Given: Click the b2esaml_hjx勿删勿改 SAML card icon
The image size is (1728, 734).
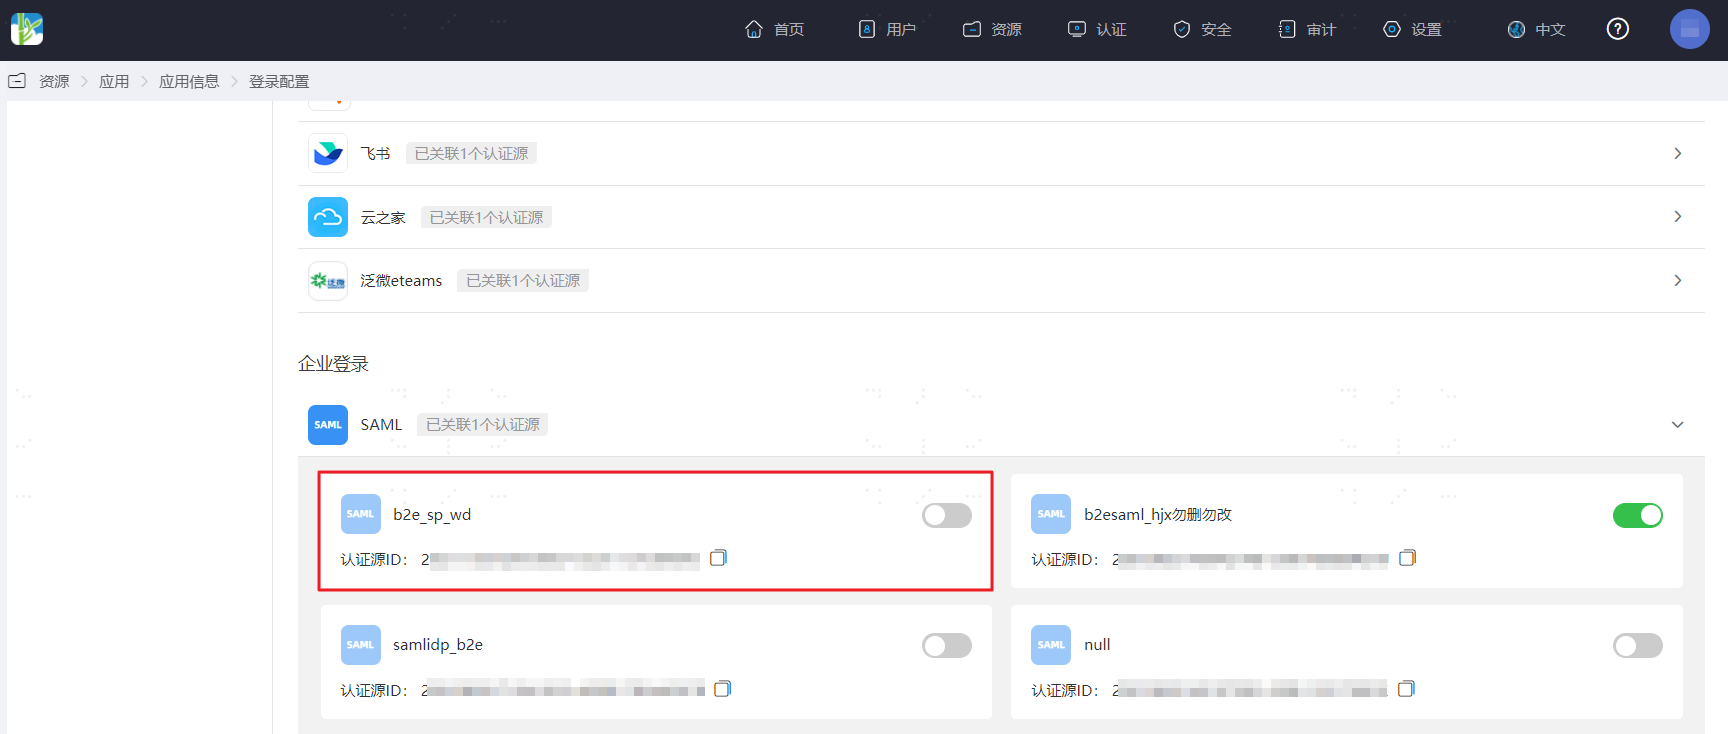Looking at the screenshot, I should [1051, 514].
